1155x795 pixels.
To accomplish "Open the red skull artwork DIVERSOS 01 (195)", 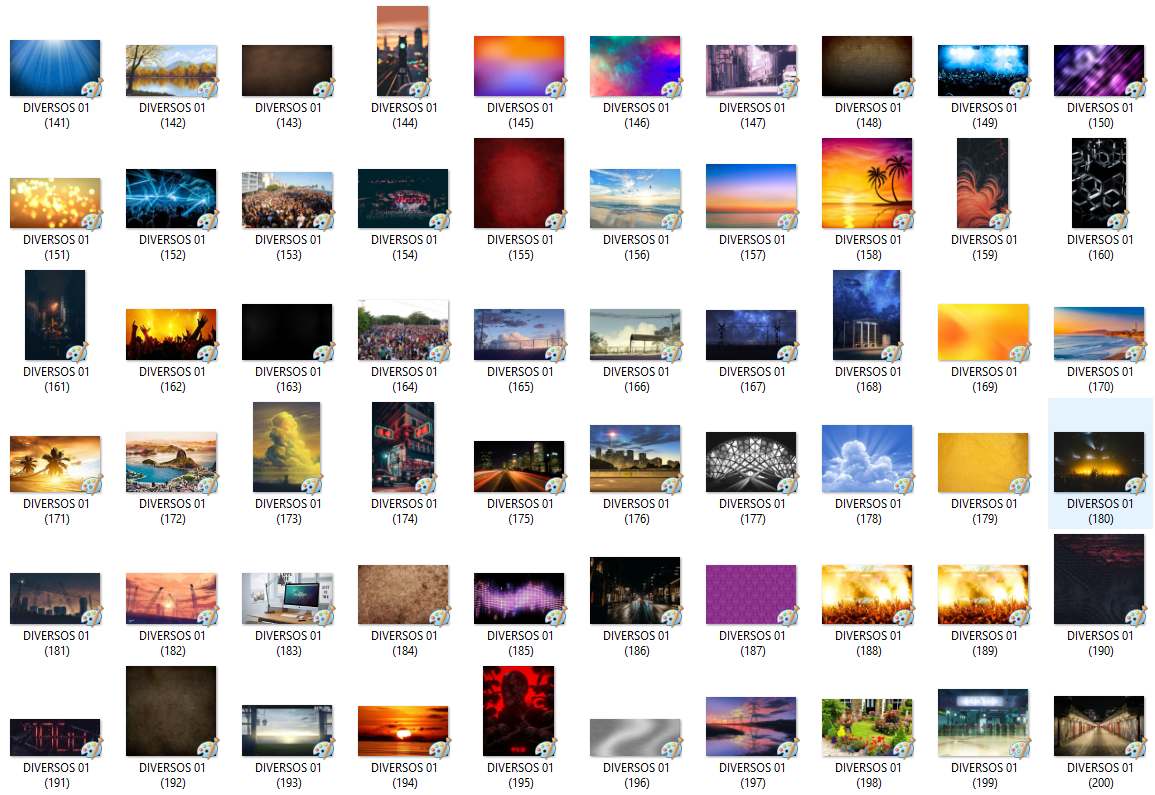I will coord(519,711).
